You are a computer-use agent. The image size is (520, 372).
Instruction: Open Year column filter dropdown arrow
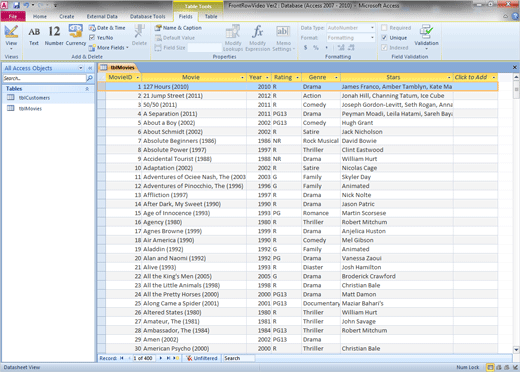(267, 77)
